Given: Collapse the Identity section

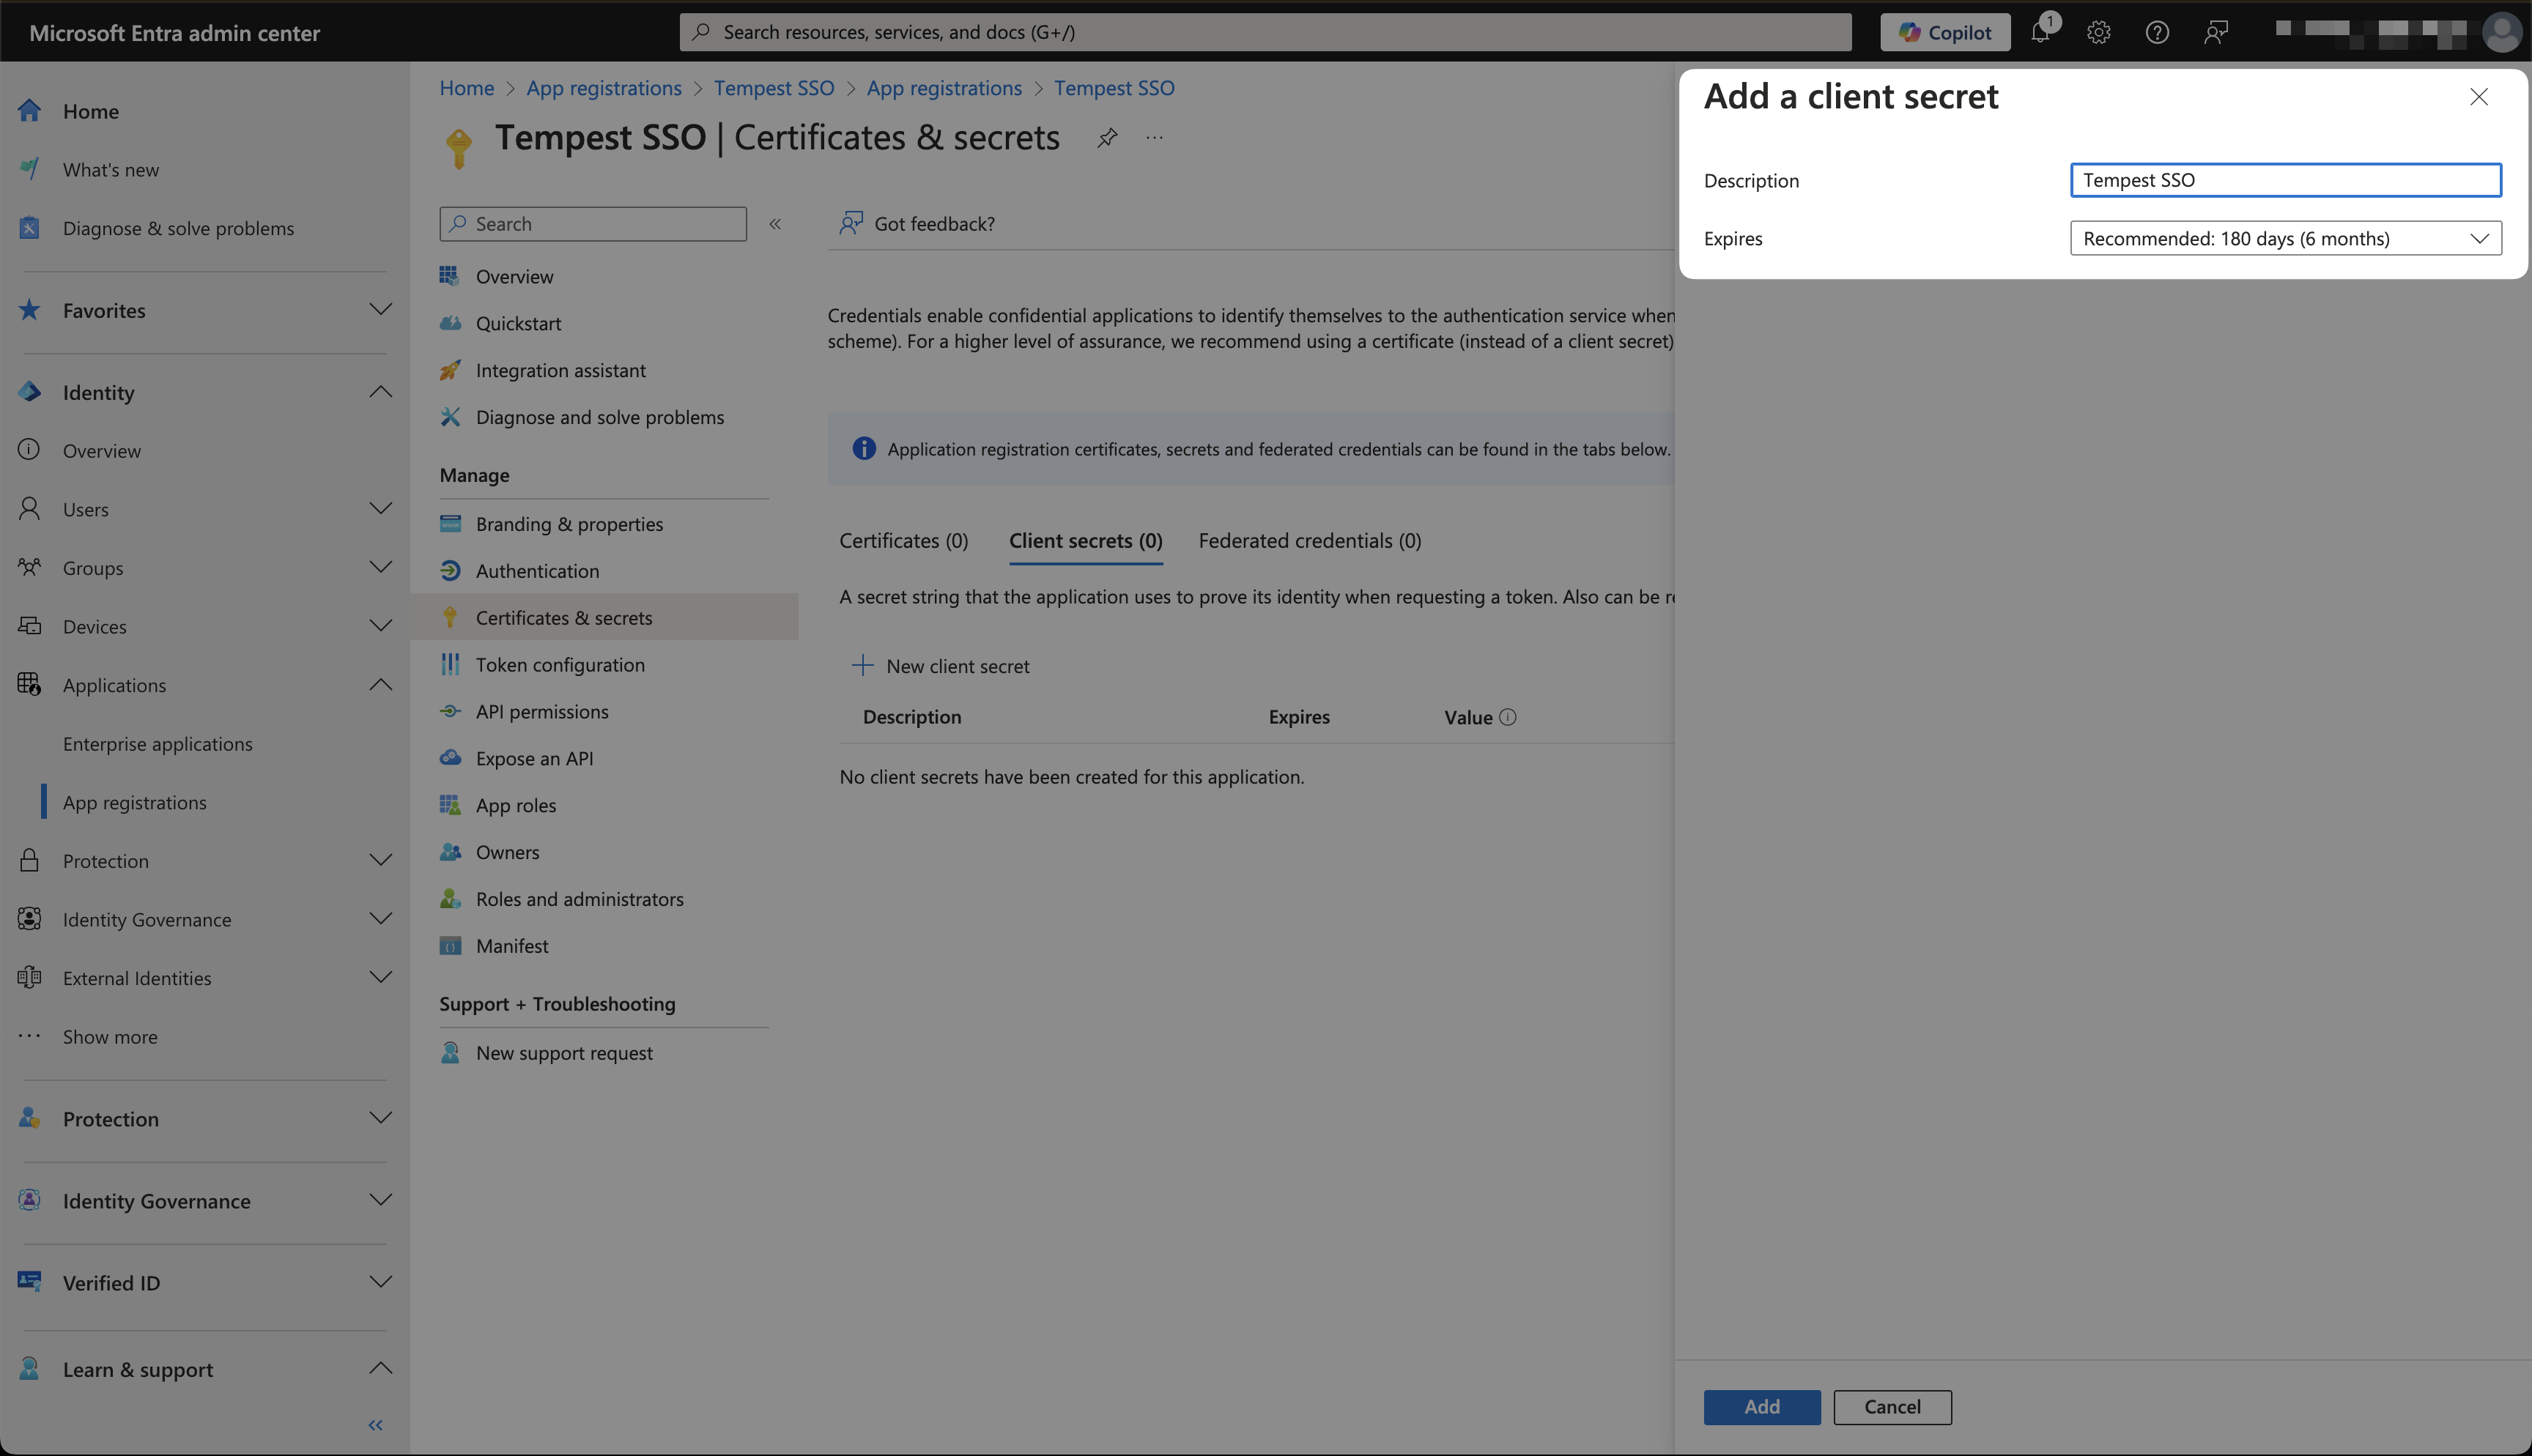Looking at the screenshot, I should [x=380, y=392].
